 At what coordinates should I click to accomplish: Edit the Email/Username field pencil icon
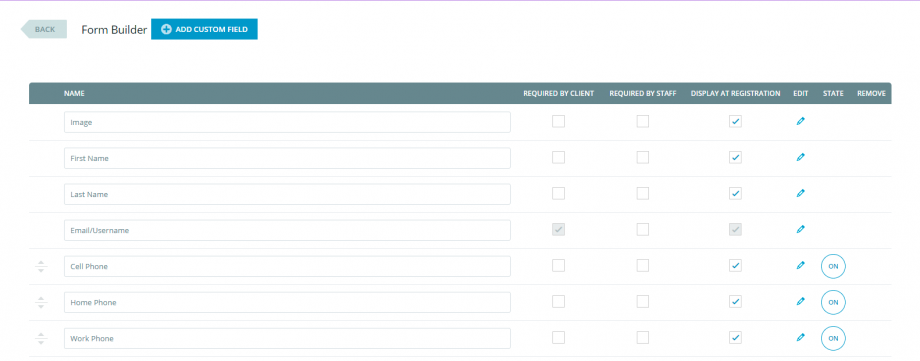click(x=800, y=230)
